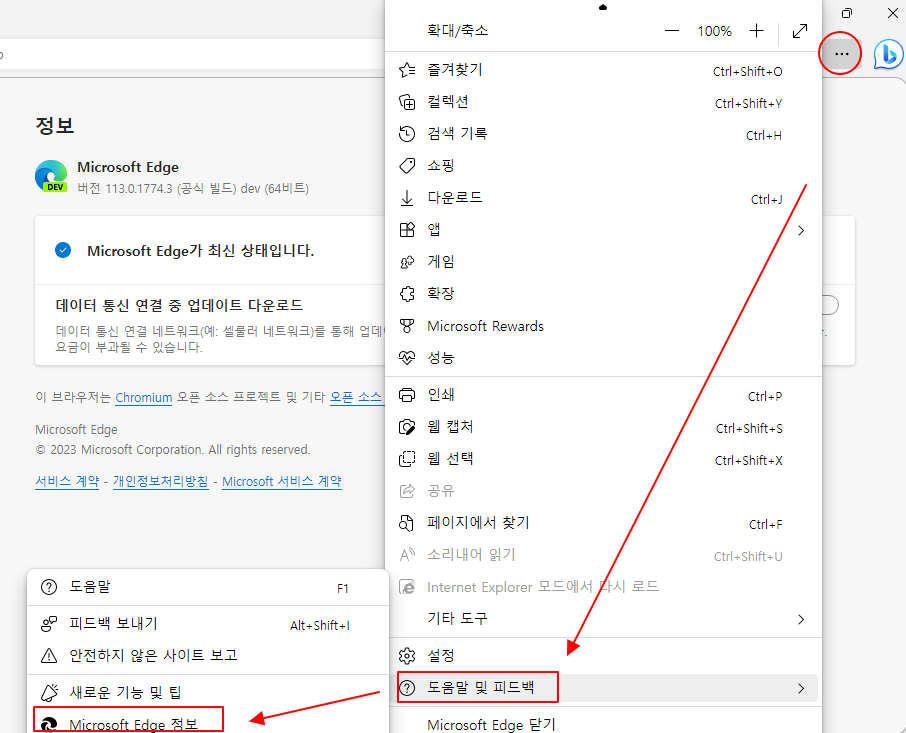The width and height of the screenshot is (906, 733).
Task: Open the Games icon (게임)
Action: pos(407,262)
